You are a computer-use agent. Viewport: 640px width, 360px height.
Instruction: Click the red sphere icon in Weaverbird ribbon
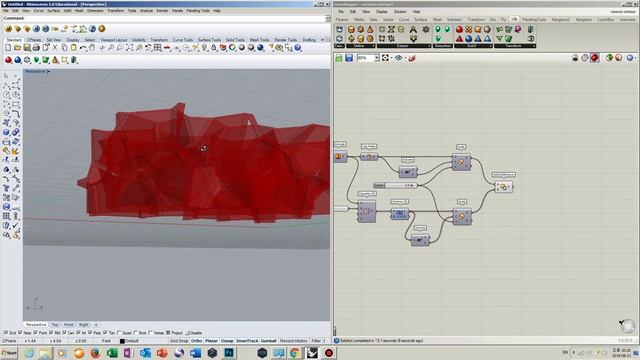point(459,29)
